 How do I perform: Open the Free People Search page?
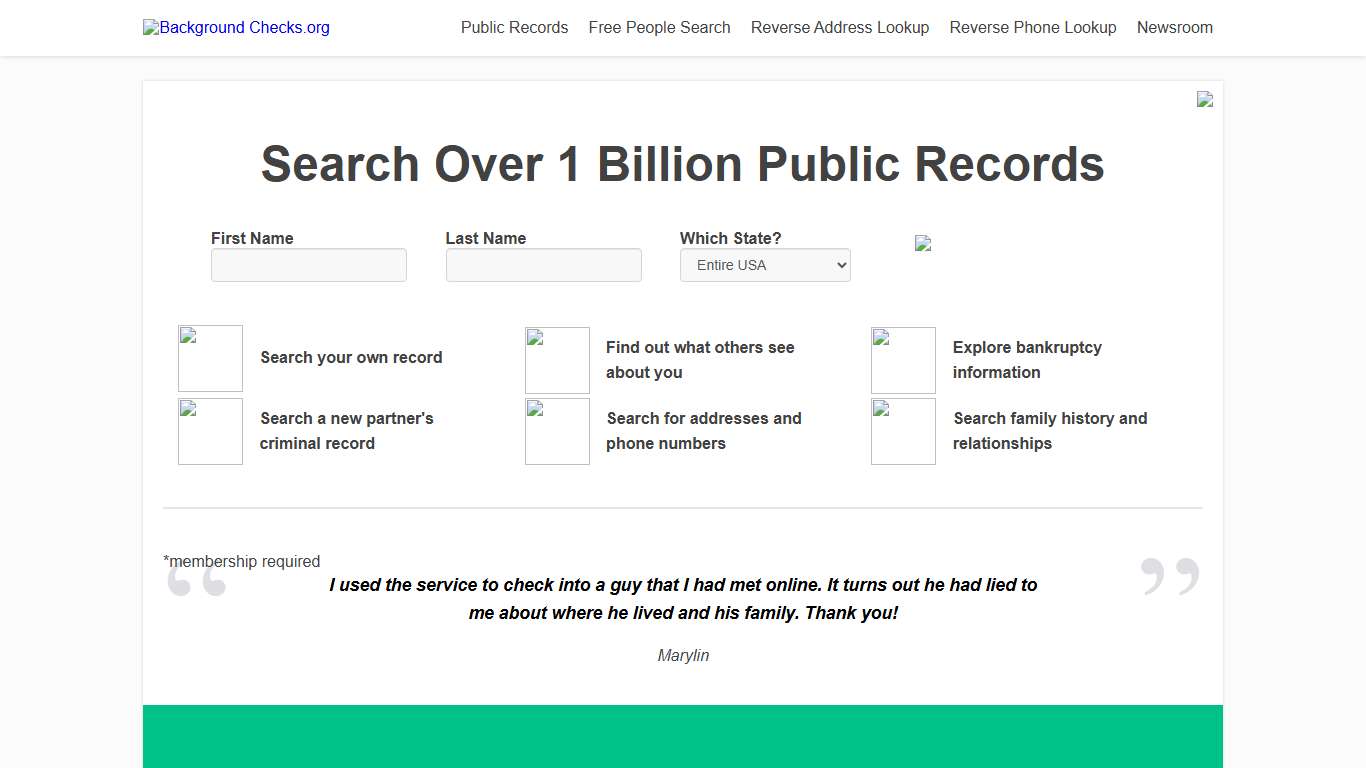pyautogui.click(x=659, y=27)
